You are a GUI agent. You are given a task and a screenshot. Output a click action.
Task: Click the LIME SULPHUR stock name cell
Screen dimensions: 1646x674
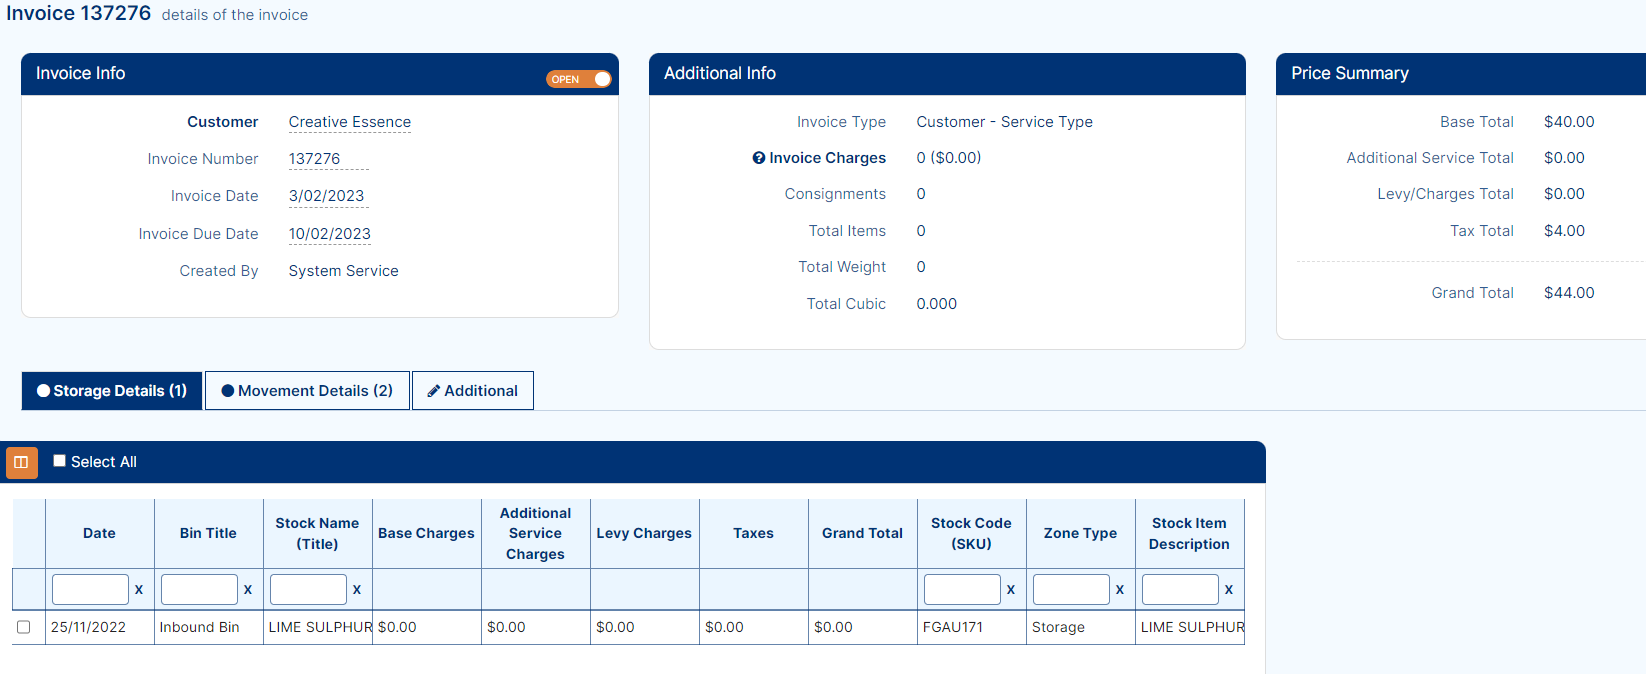320,628
